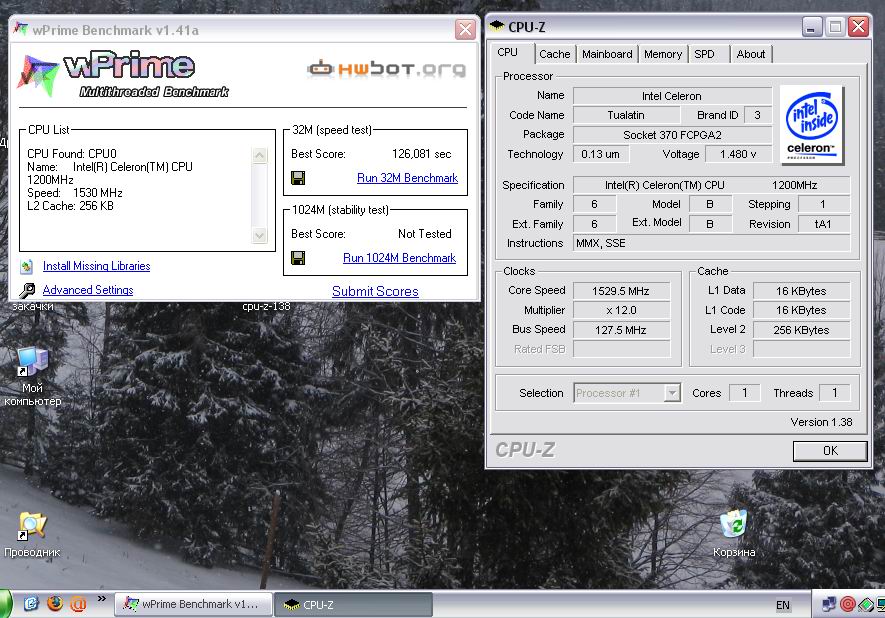This screenshot has width=885, height=618.
Task: Click the L1 Data value 16 KBytes
Action: pos(801,291)
